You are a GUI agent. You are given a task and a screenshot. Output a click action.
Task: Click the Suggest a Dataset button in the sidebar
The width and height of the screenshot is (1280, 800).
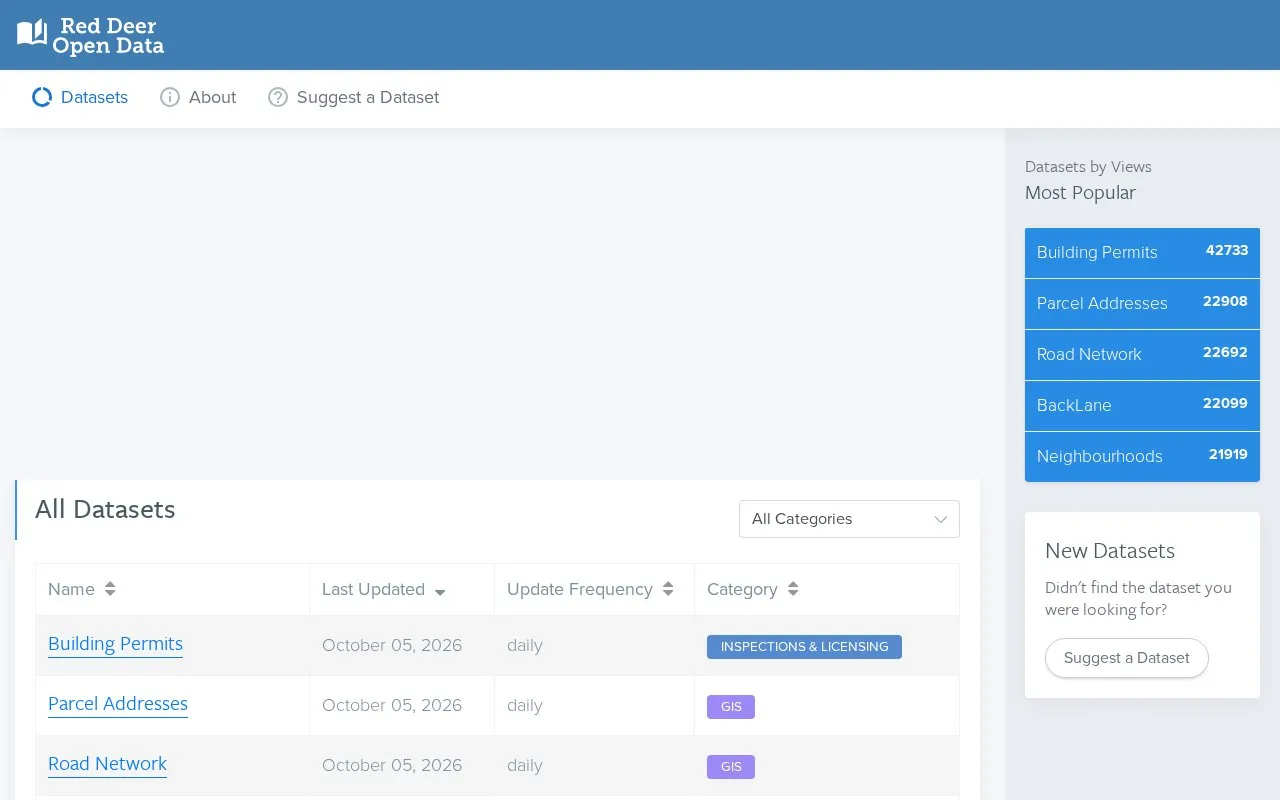(1127, 658)
